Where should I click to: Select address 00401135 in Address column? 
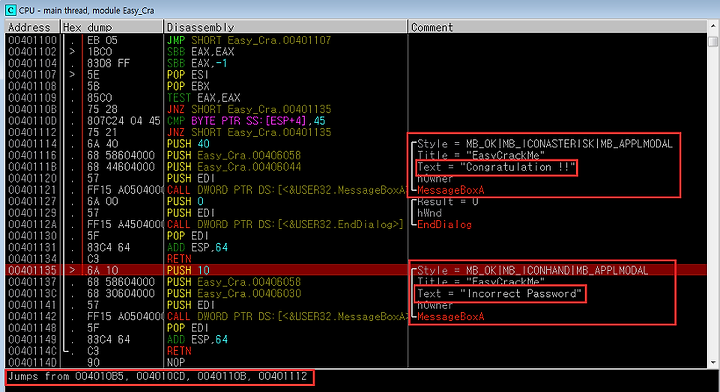(x=32, y=270)
